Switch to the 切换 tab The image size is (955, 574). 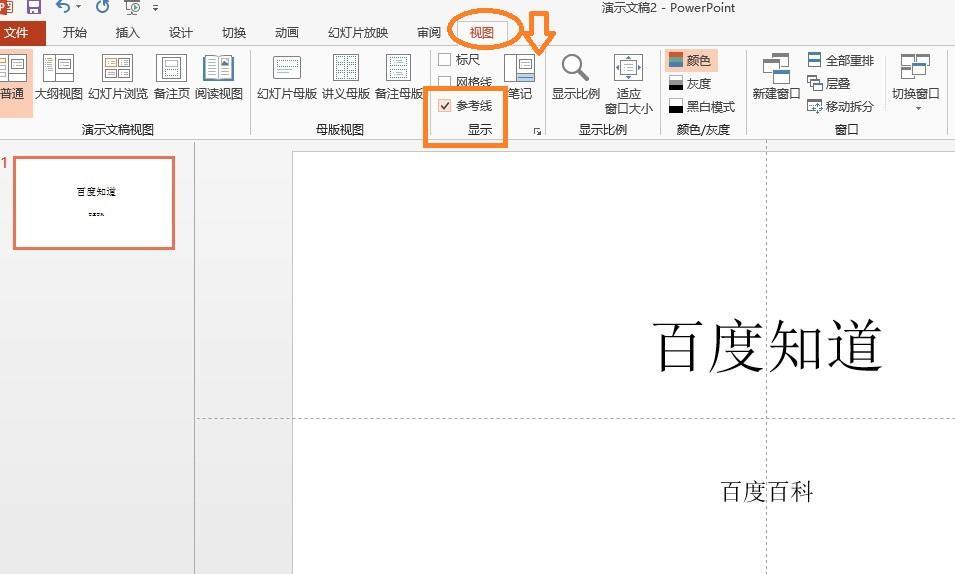(234, 33)
